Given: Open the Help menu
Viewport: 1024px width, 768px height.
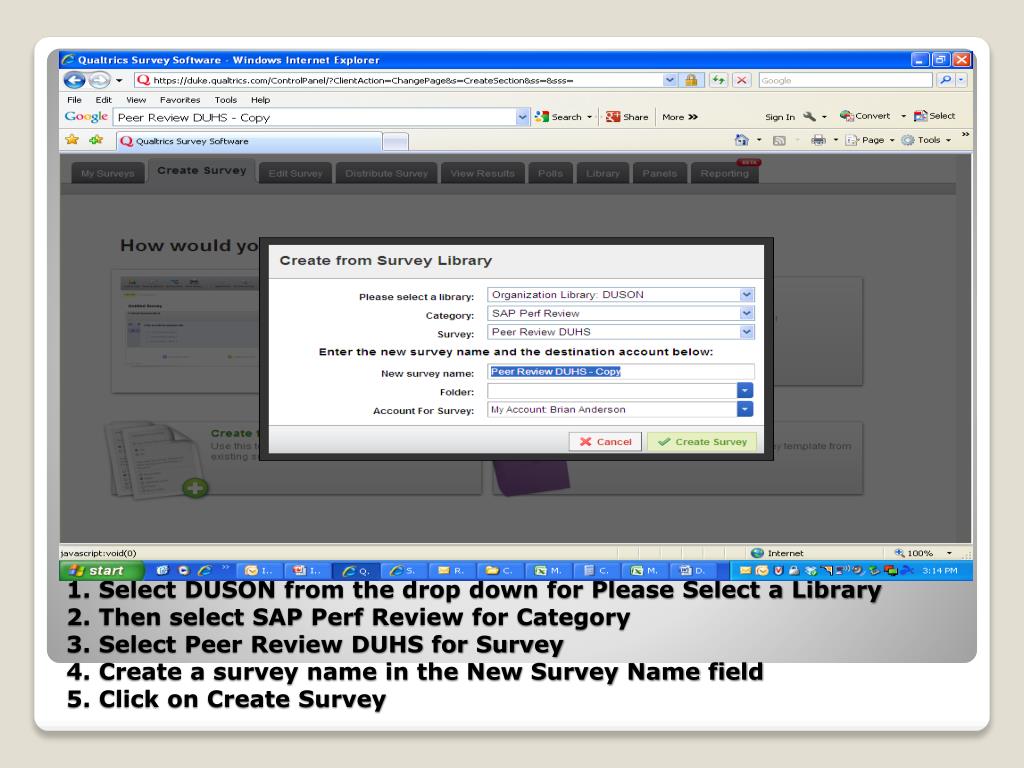Looking at the screenshot, I should (x=261, y=100).
